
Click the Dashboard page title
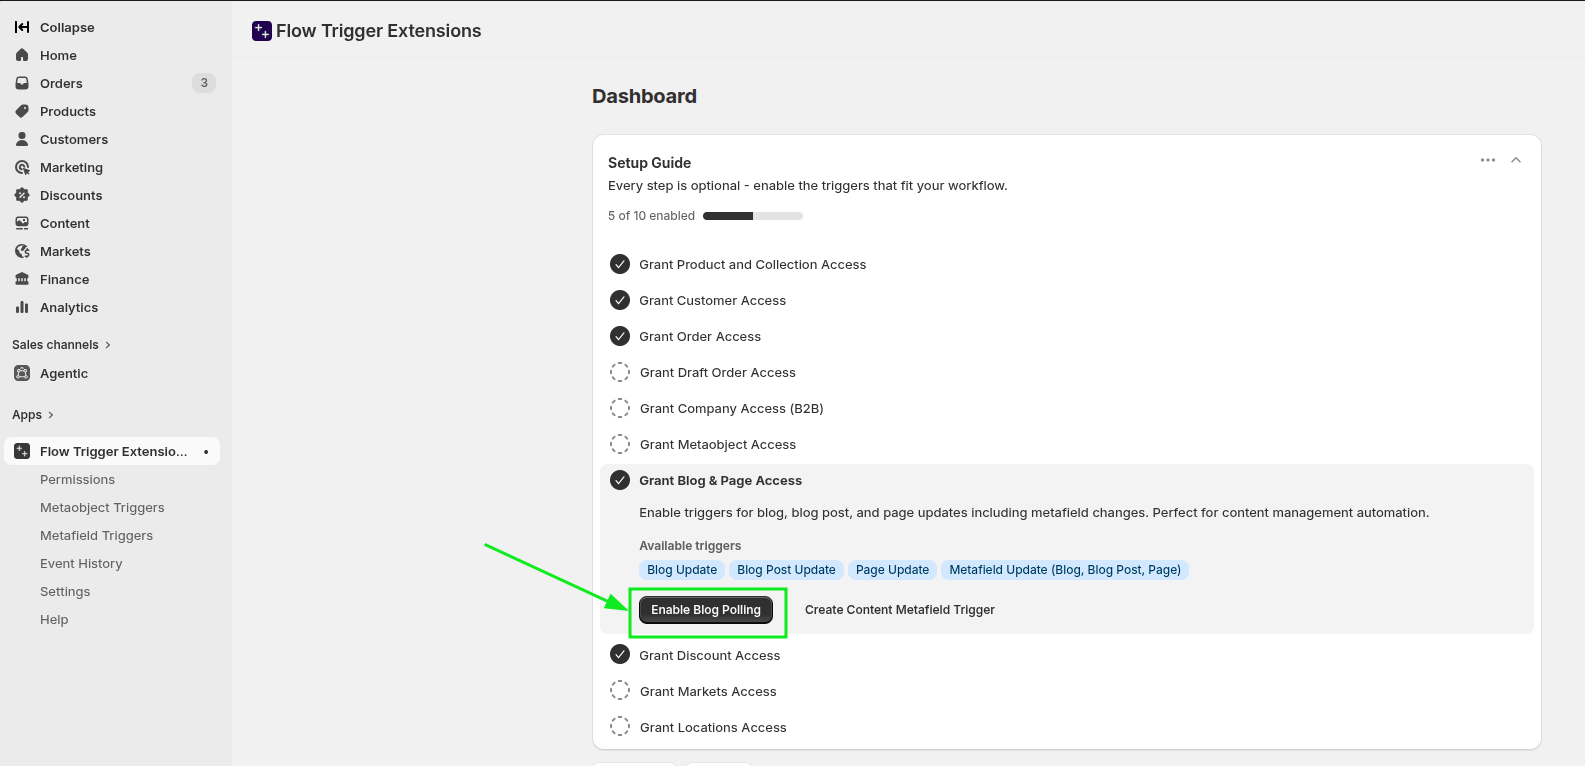(644, 96)
